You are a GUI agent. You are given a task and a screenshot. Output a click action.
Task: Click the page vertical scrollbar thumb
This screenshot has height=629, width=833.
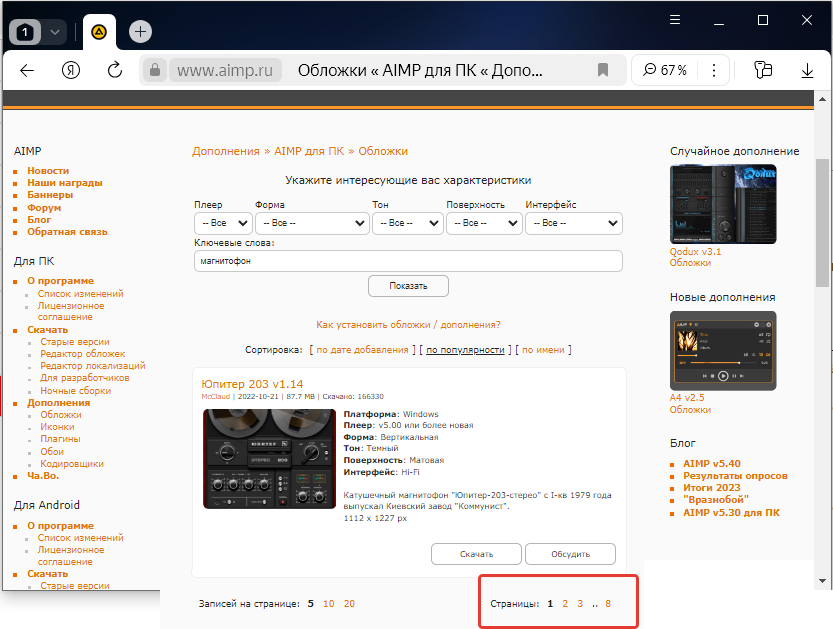tap(822, 223)
